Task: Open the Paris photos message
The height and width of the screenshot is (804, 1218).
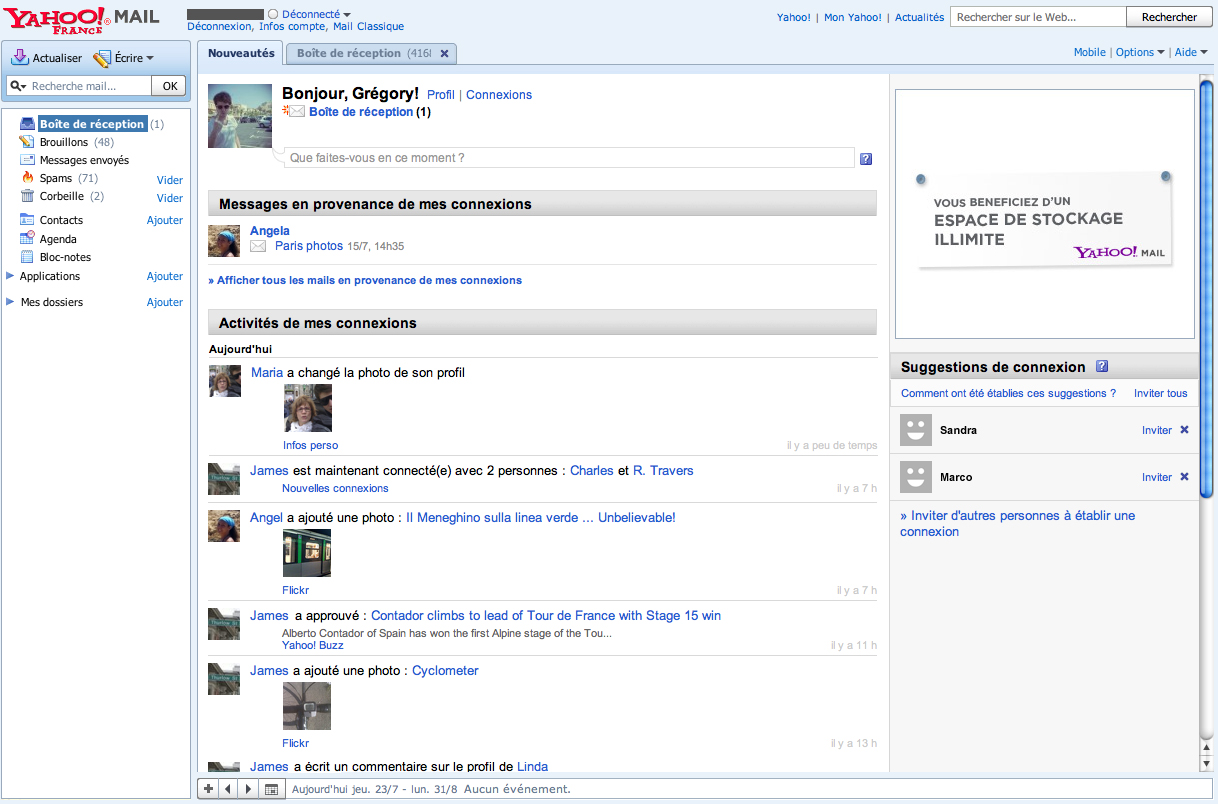Action: tap(309, 246)
